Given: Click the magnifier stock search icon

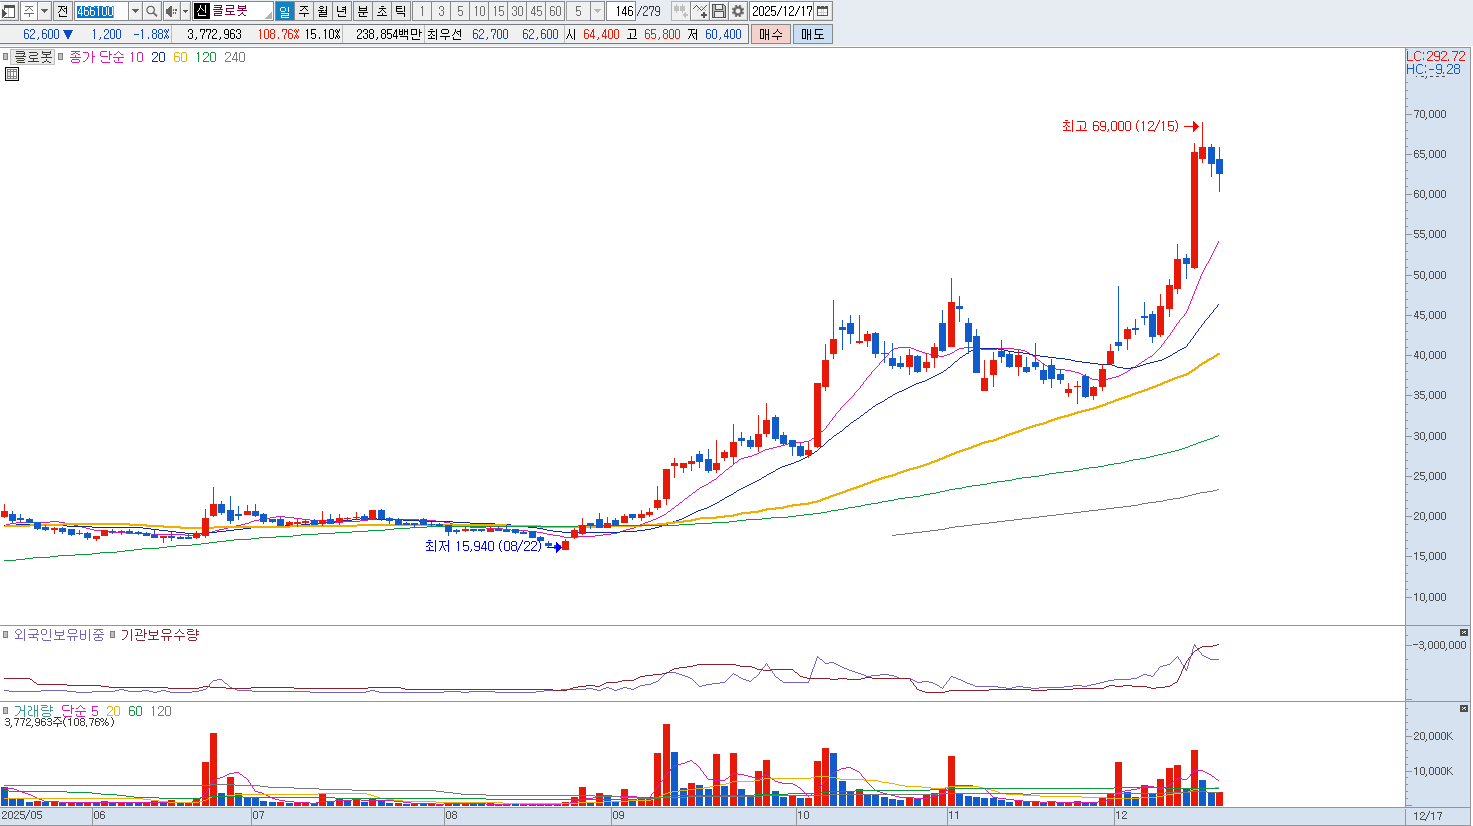Looking at the screenshot, I should pyautogui.click(x=152, y=11).
